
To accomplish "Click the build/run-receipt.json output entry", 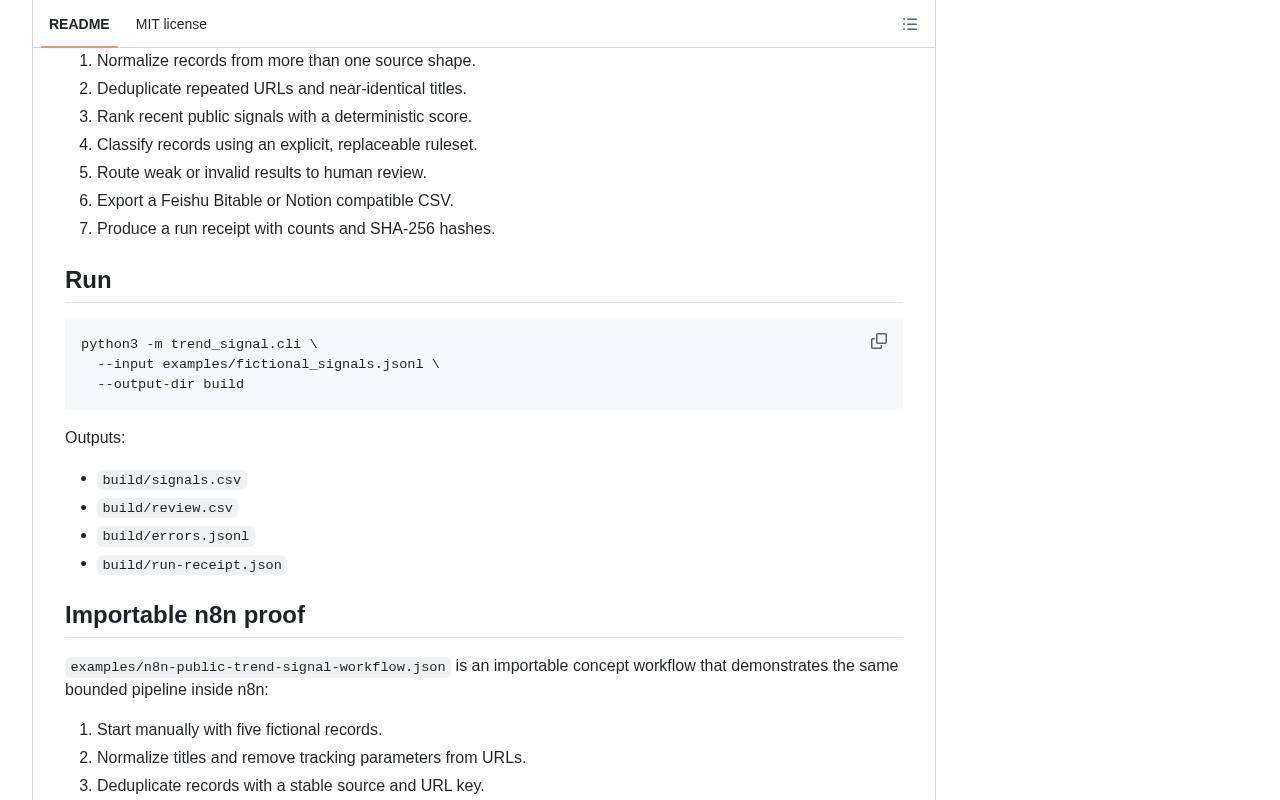I will click(x=192, y=565).
